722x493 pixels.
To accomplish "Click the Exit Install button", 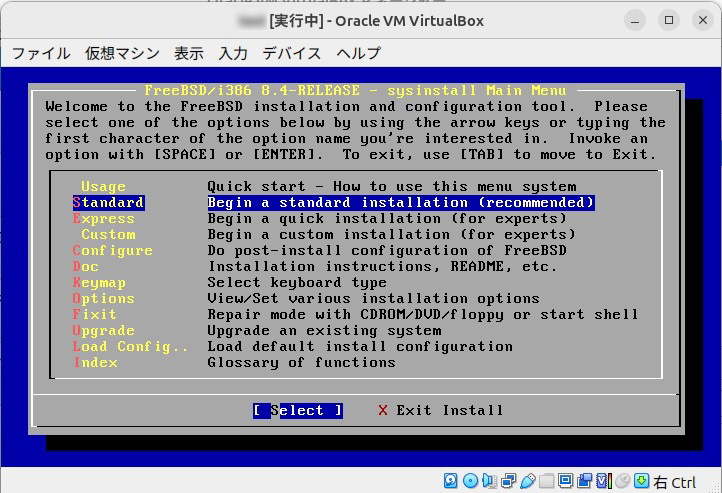I will pyautogui.click(x=441, y=410).
